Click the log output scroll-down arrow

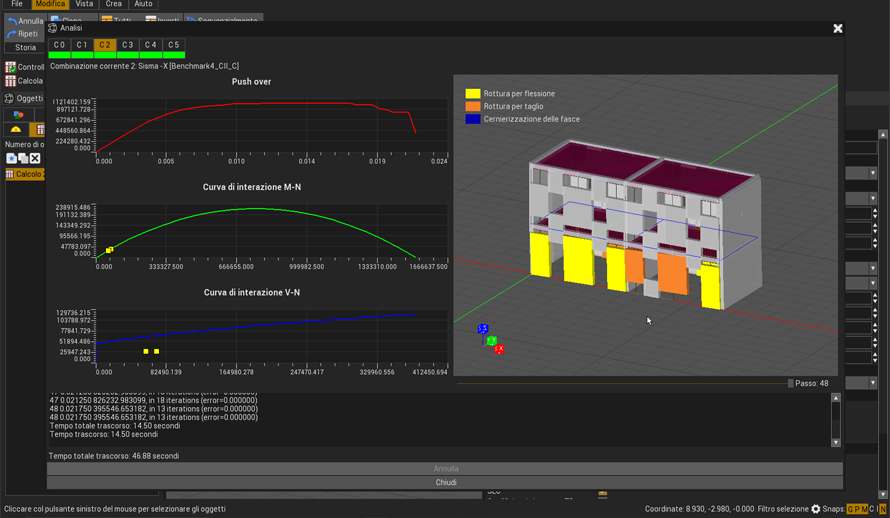(836, 442)
